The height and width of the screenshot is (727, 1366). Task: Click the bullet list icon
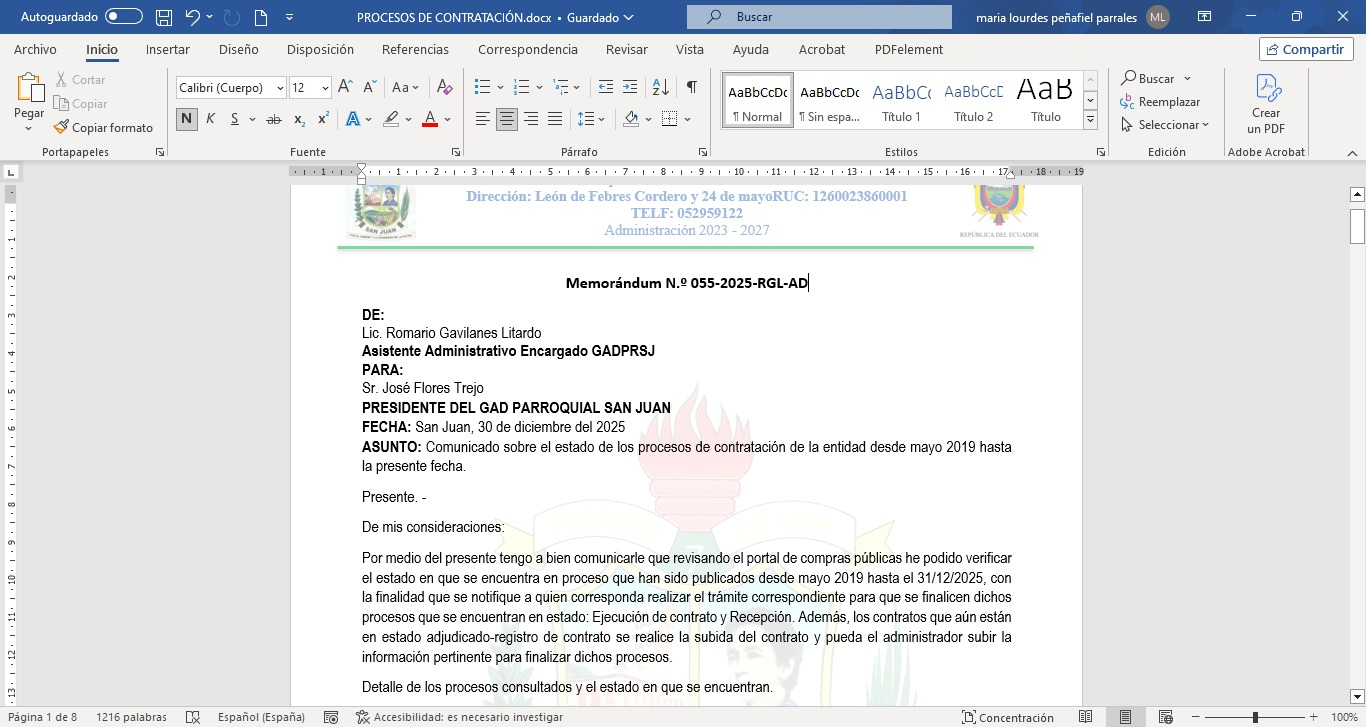click(482, 88)
